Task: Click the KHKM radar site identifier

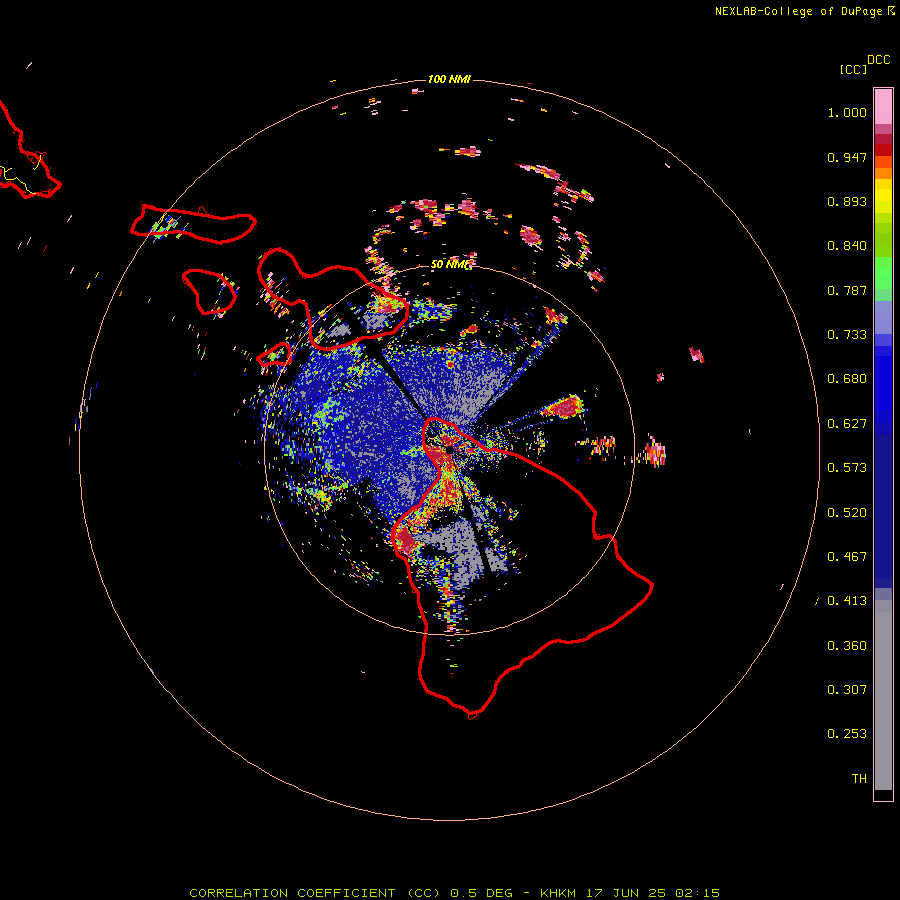Action: click(558, 893)
